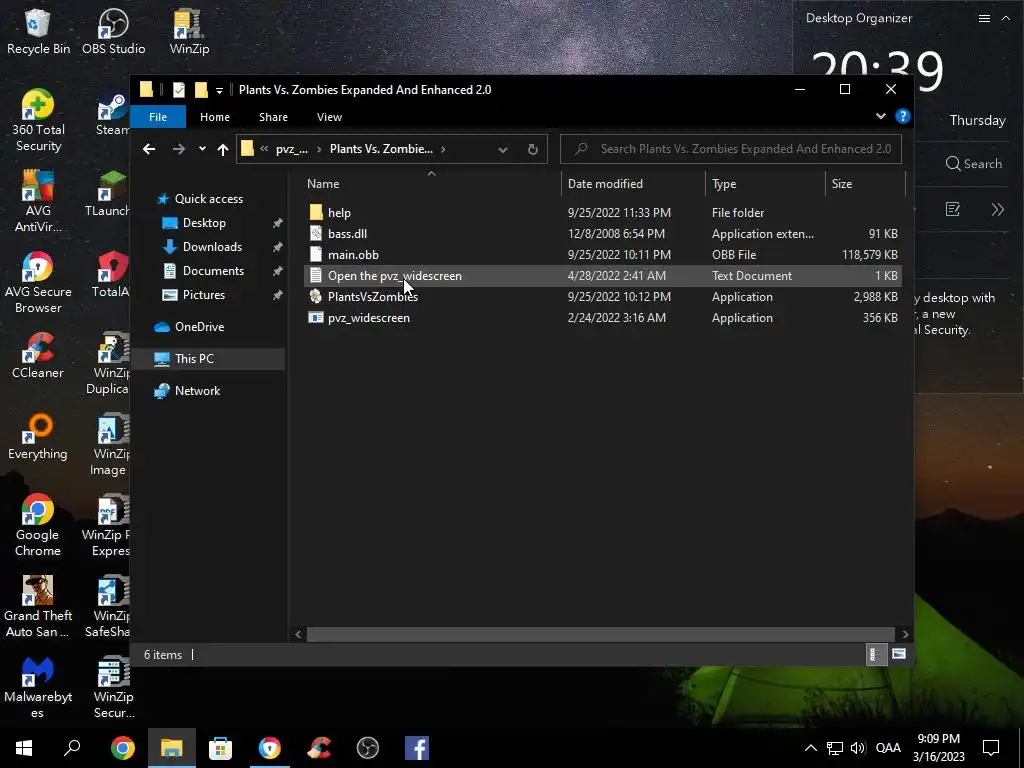
Task: Open recent locations dropdown arrow
Action: pyautogui.click(x=202, y=149)
